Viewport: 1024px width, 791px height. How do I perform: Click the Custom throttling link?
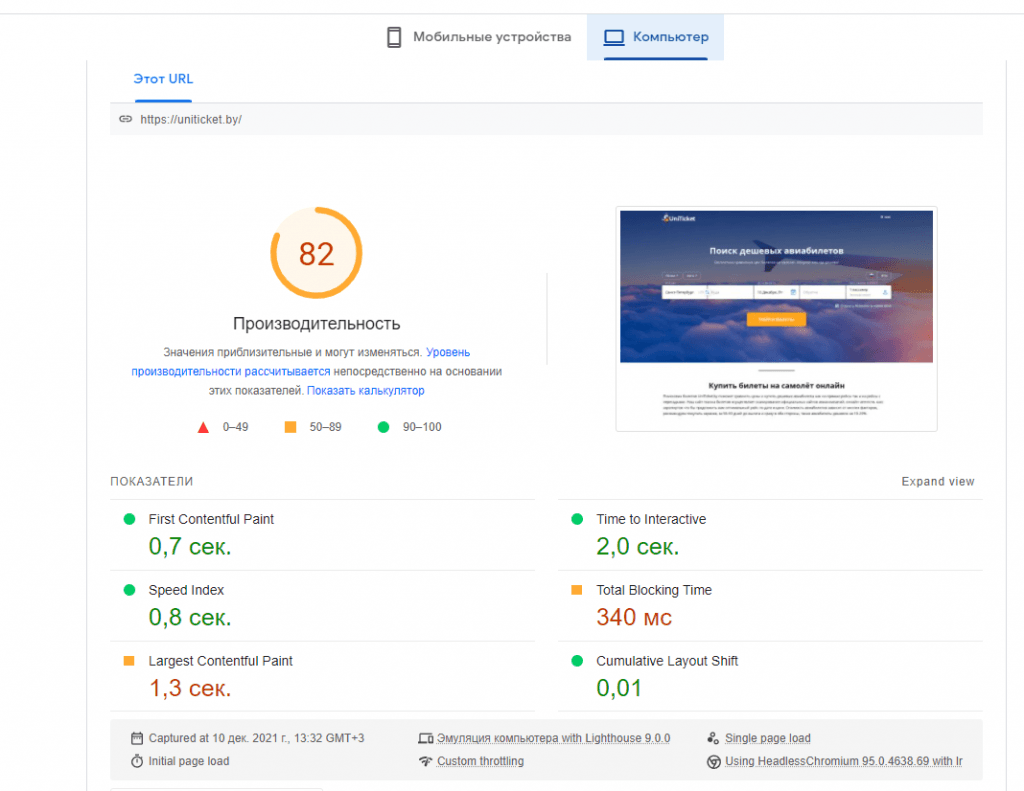[x=480, y=761]
